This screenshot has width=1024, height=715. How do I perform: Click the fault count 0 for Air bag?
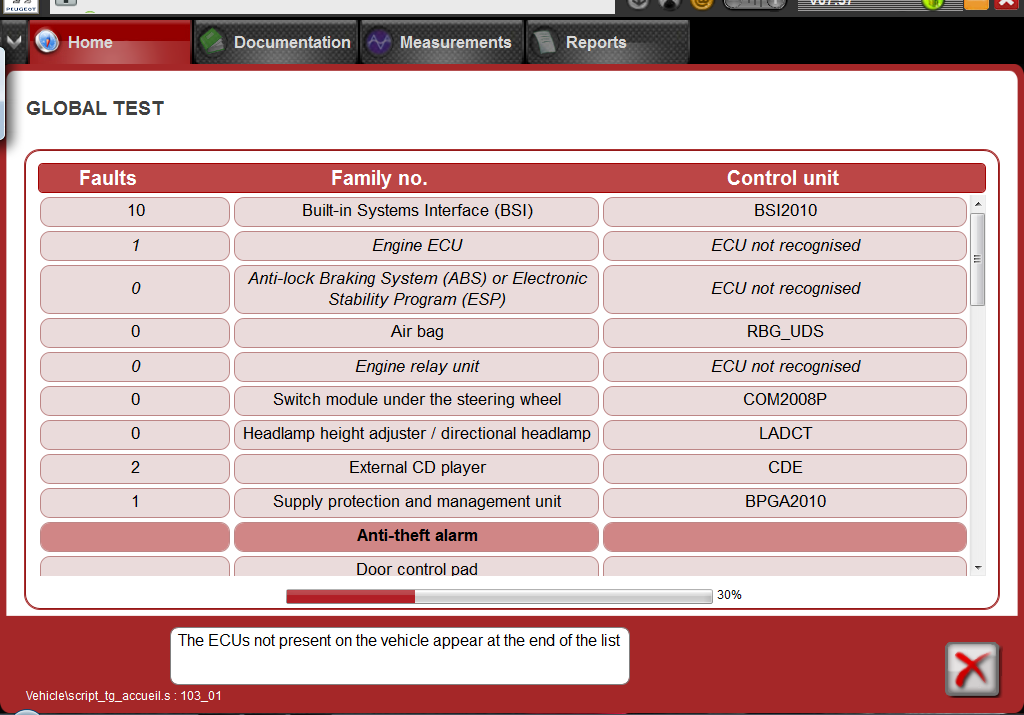click(135, 332)
